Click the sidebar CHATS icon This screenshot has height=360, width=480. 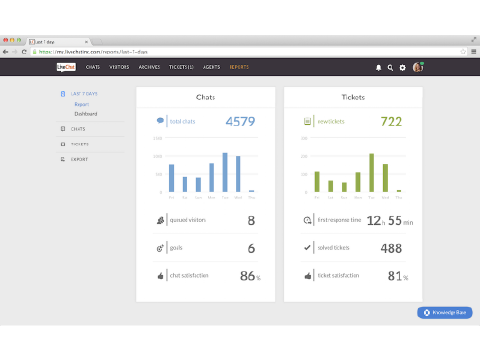coord(63,129)
